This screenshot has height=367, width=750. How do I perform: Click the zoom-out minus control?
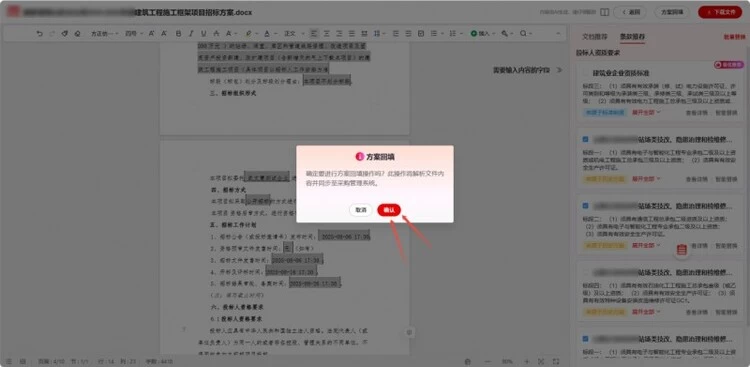pyautogui.click(x=487, y=361)
